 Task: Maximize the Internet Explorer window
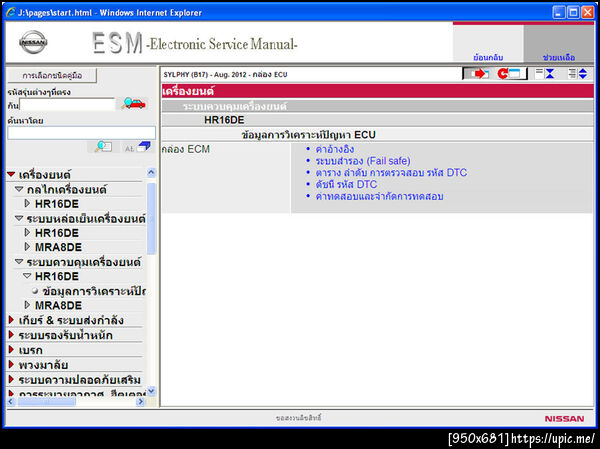click(x=573, y=12)
